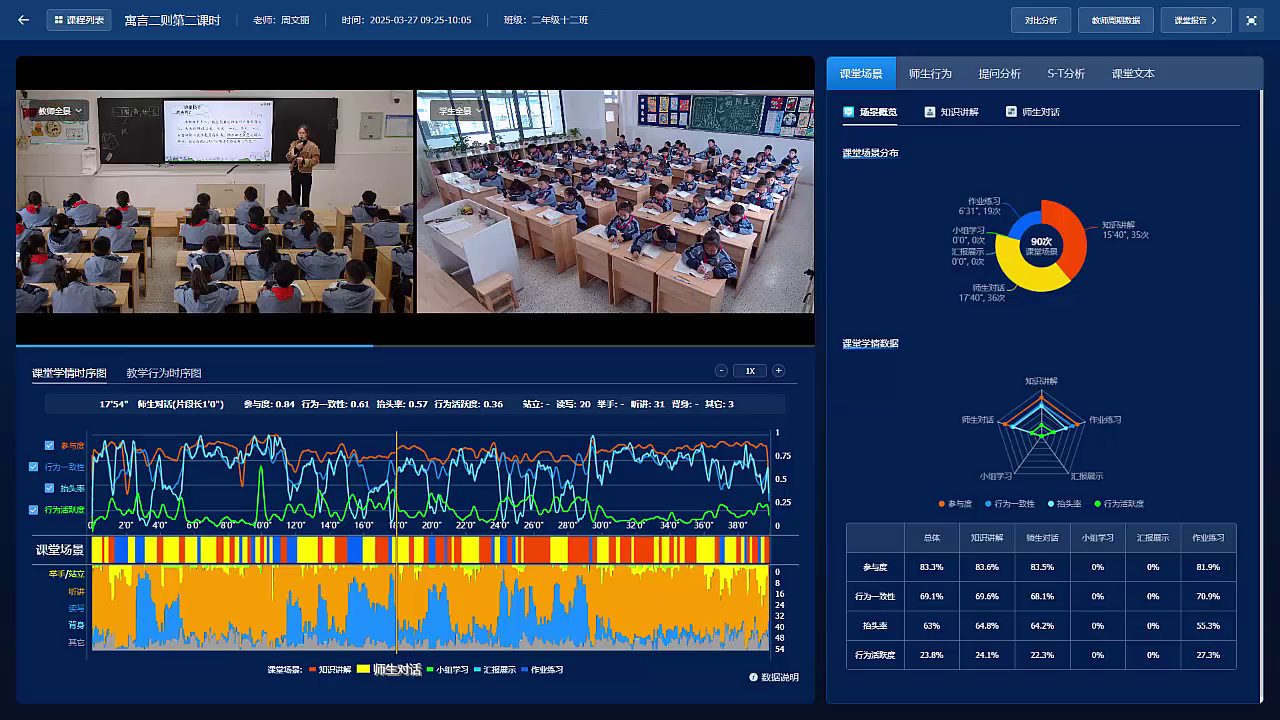
Task: Open the 课程列表 button
Action: click(79, 20)
